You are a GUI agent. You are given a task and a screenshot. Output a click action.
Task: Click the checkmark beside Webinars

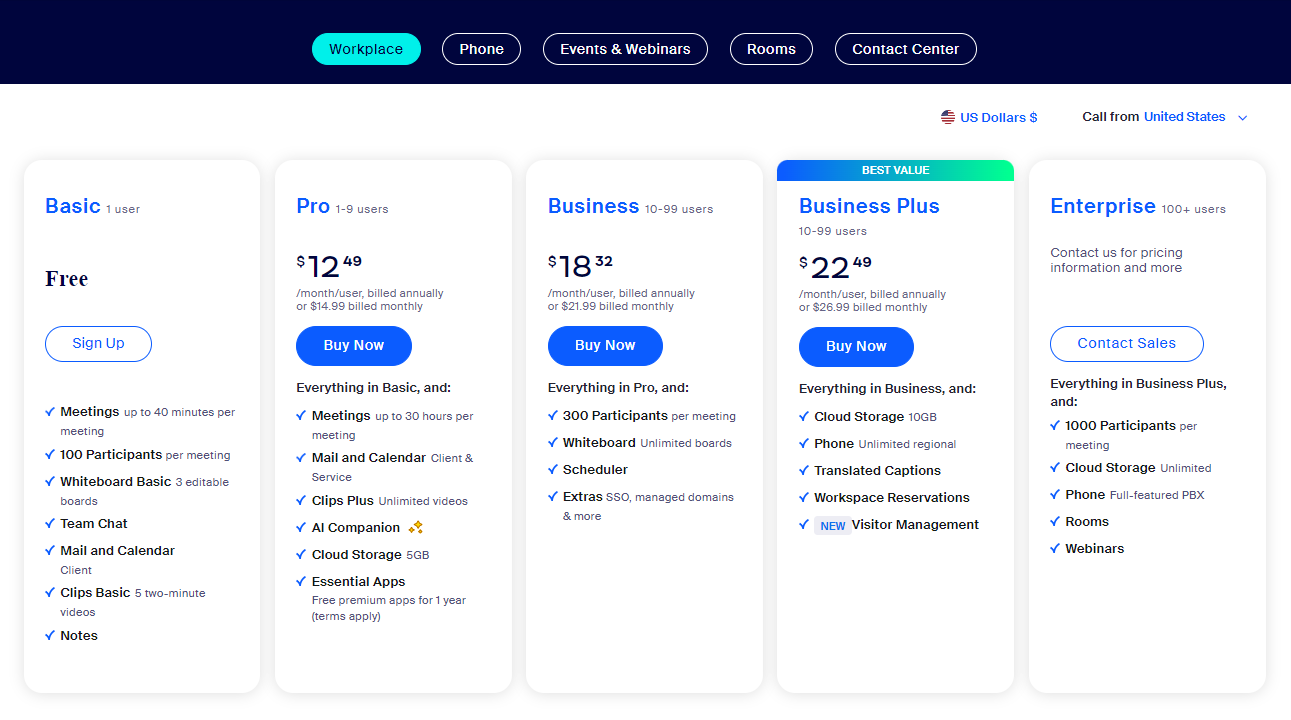(1055, 548)
